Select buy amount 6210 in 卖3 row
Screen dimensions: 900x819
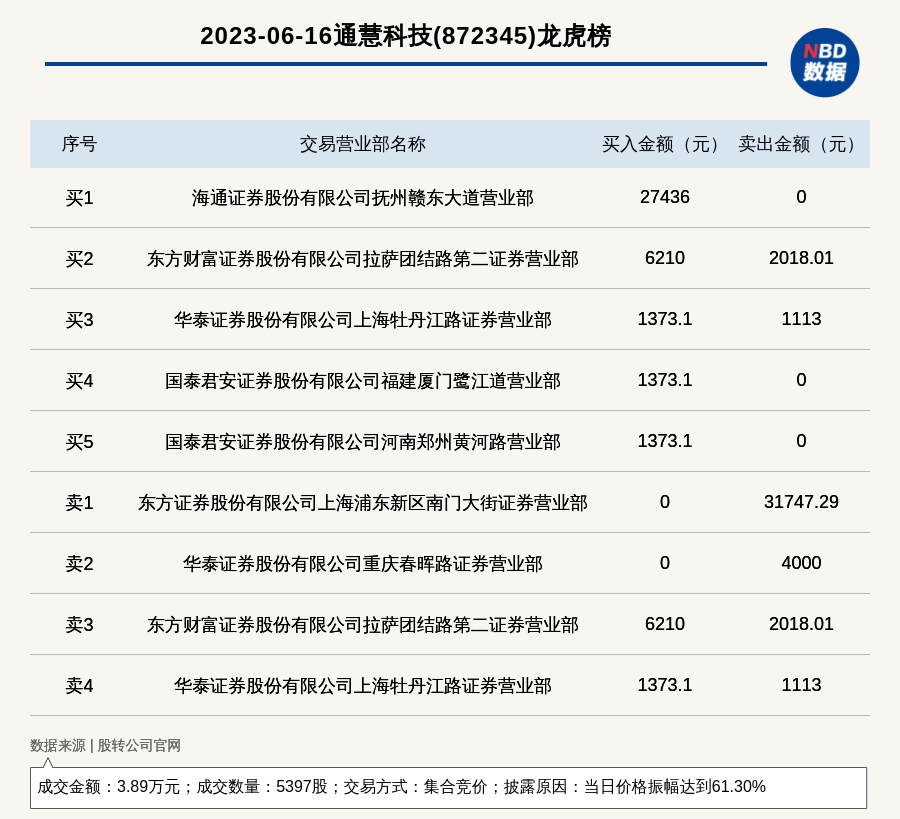pos(665,623)
